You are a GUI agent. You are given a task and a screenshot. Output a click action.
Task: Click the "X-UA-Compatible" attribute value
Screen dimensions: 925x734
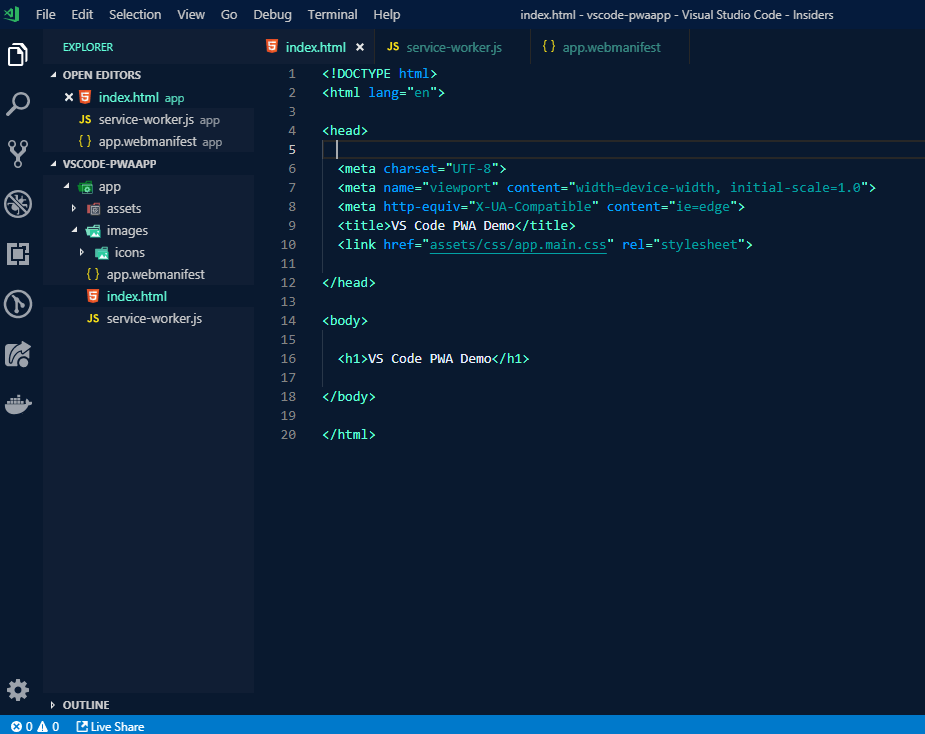pos(533,207)
